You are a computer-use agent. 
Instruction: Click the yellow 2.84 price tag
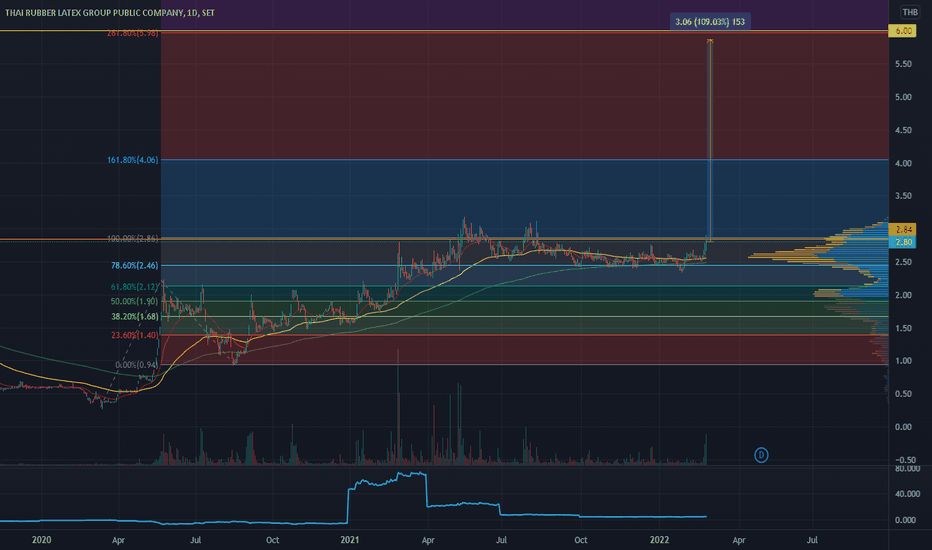coord(902,230)
